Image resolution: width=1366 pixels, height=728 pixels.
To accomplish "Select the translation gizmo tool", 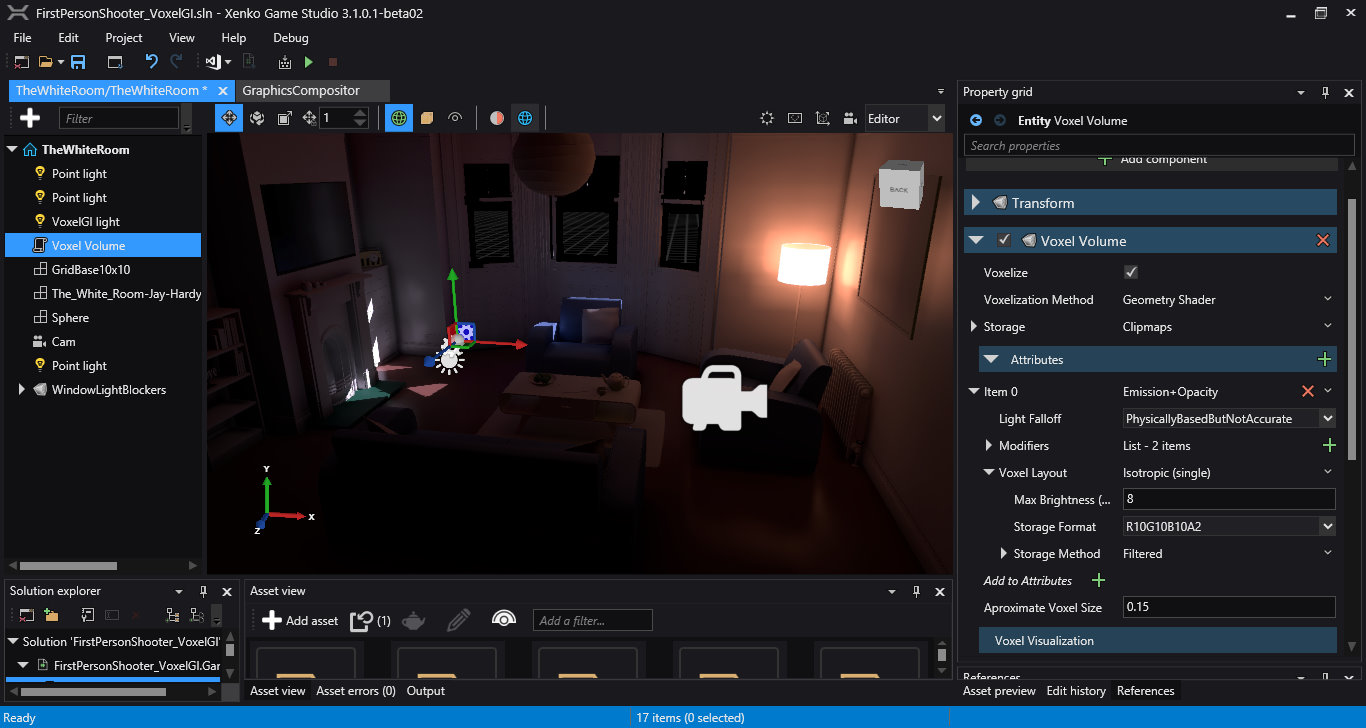I will tap(229, 117).
